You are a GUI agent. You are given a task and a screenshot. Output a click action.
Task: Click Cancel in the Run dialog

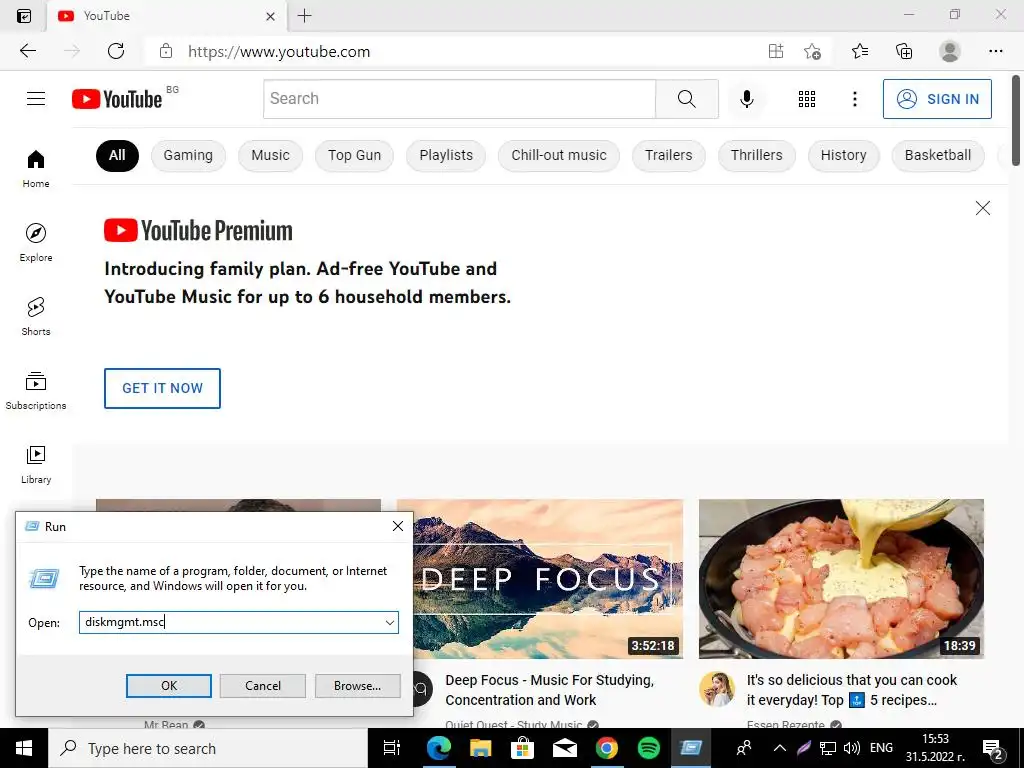(x=263, y=686)
